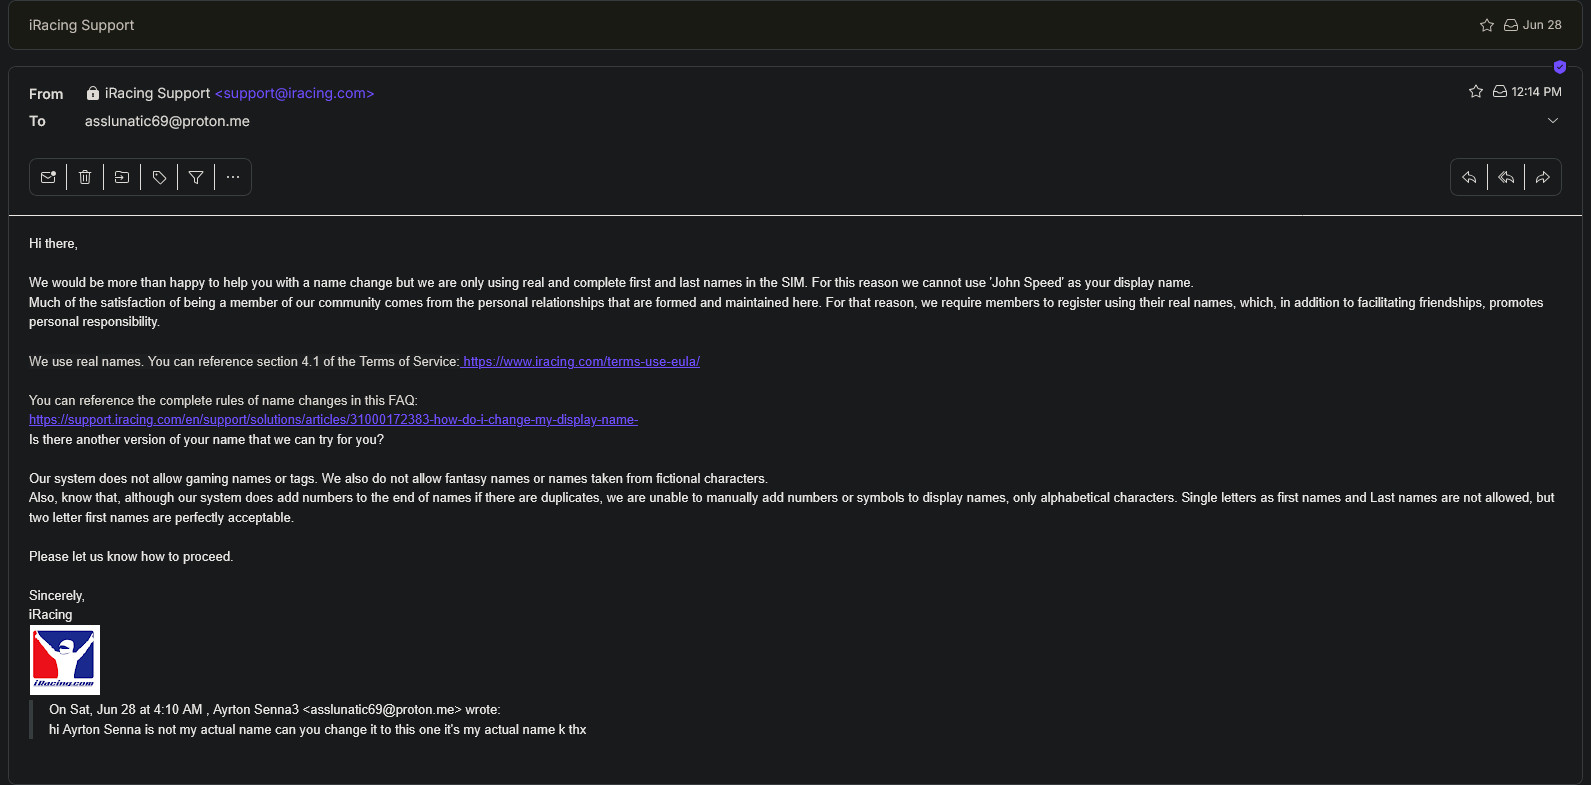The height and width of the screenshot is (785, 1591).
Task: Click the 'From' field label
Action: click(x=46, y=94)
